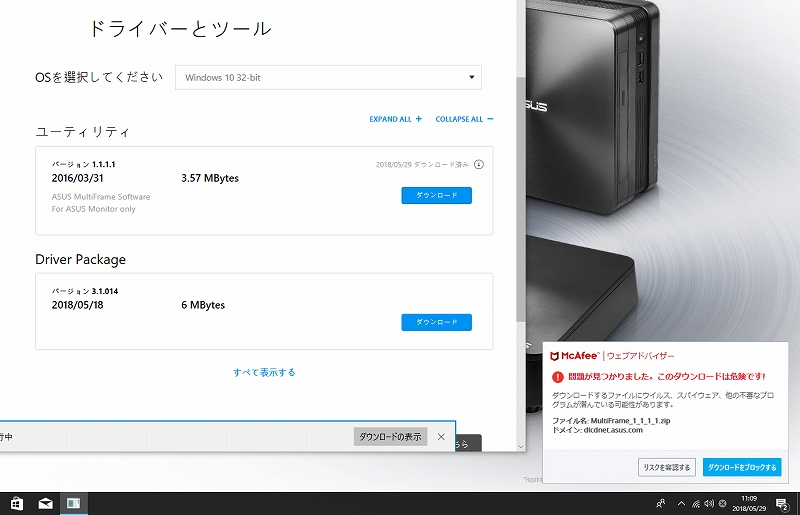This screenshot has height=515, width=800.
Task: Click リスクを容認する in McAfee popup
Action: pyautogui.click(x=666, y=467)
